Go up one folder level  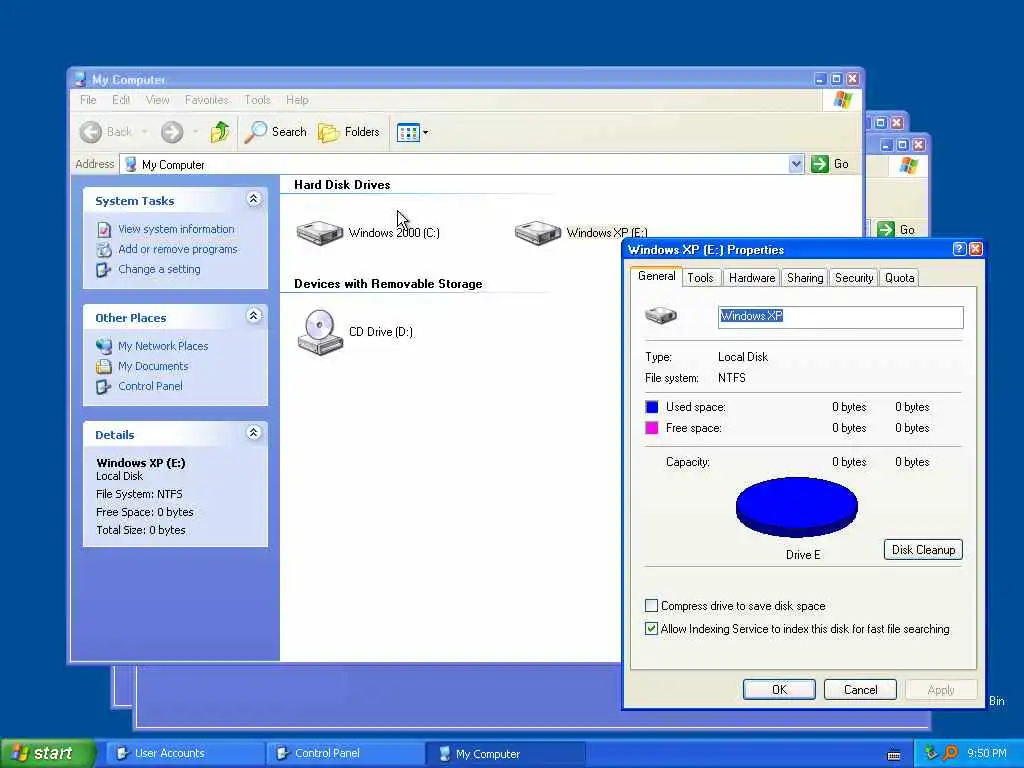[220, 132]
